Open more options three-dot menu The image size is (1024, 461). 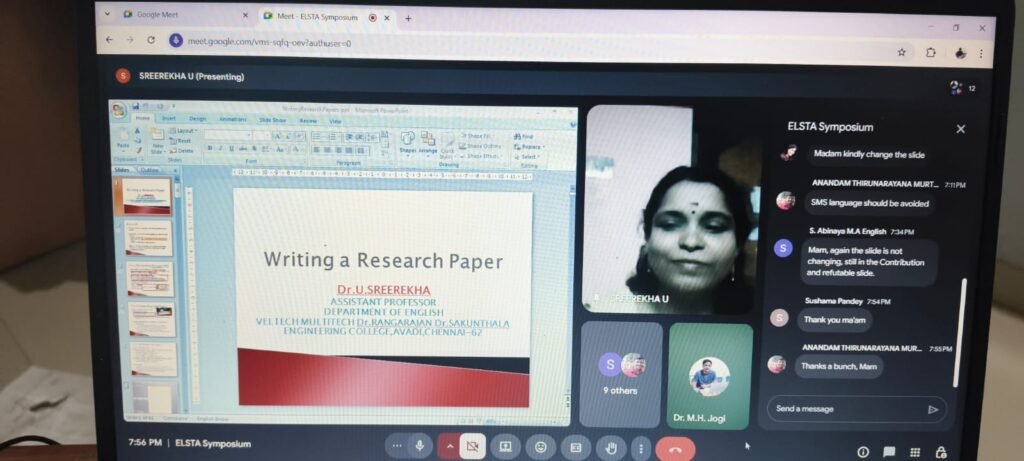tap(641, 447)
